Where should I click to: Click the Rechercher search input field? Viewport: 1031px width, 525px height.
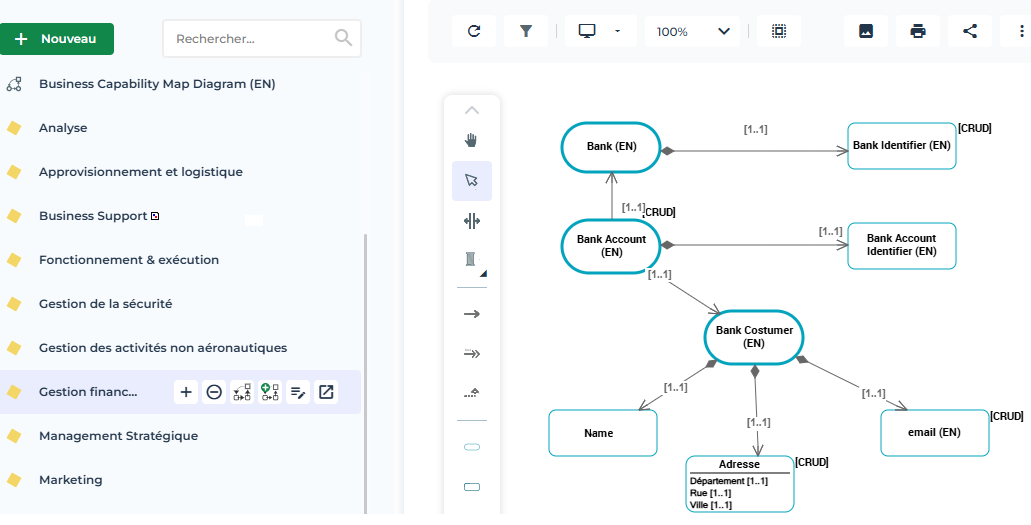click(250, 39)
